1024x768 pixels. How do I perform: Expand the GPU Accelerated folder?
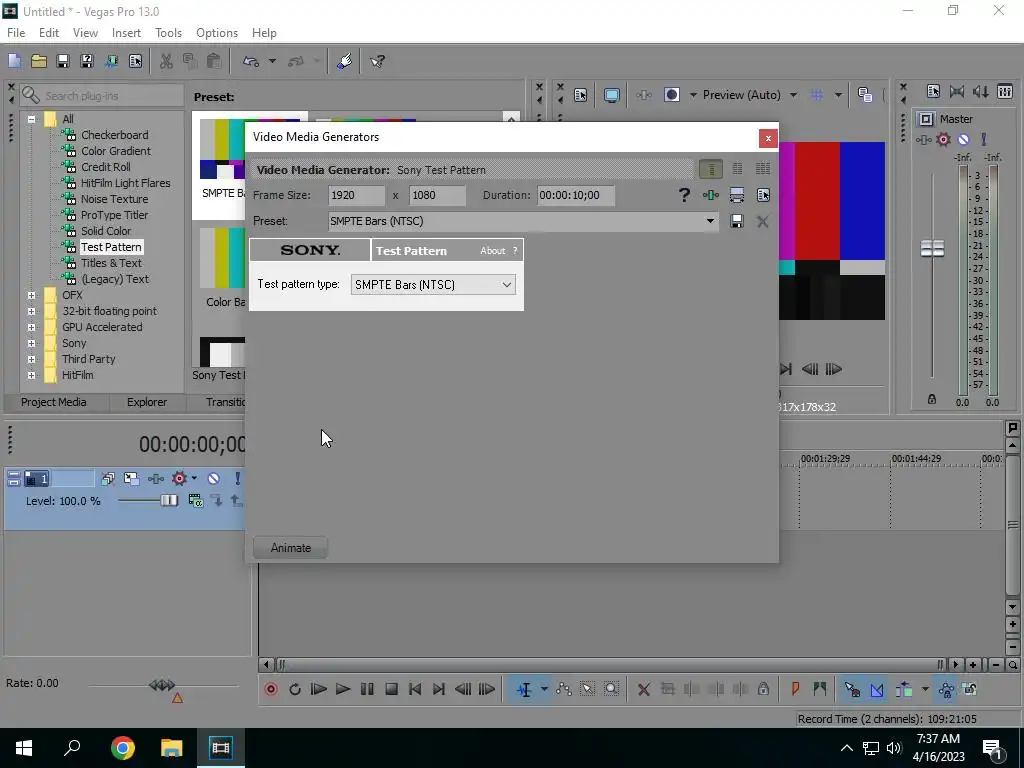coord(31,327)
